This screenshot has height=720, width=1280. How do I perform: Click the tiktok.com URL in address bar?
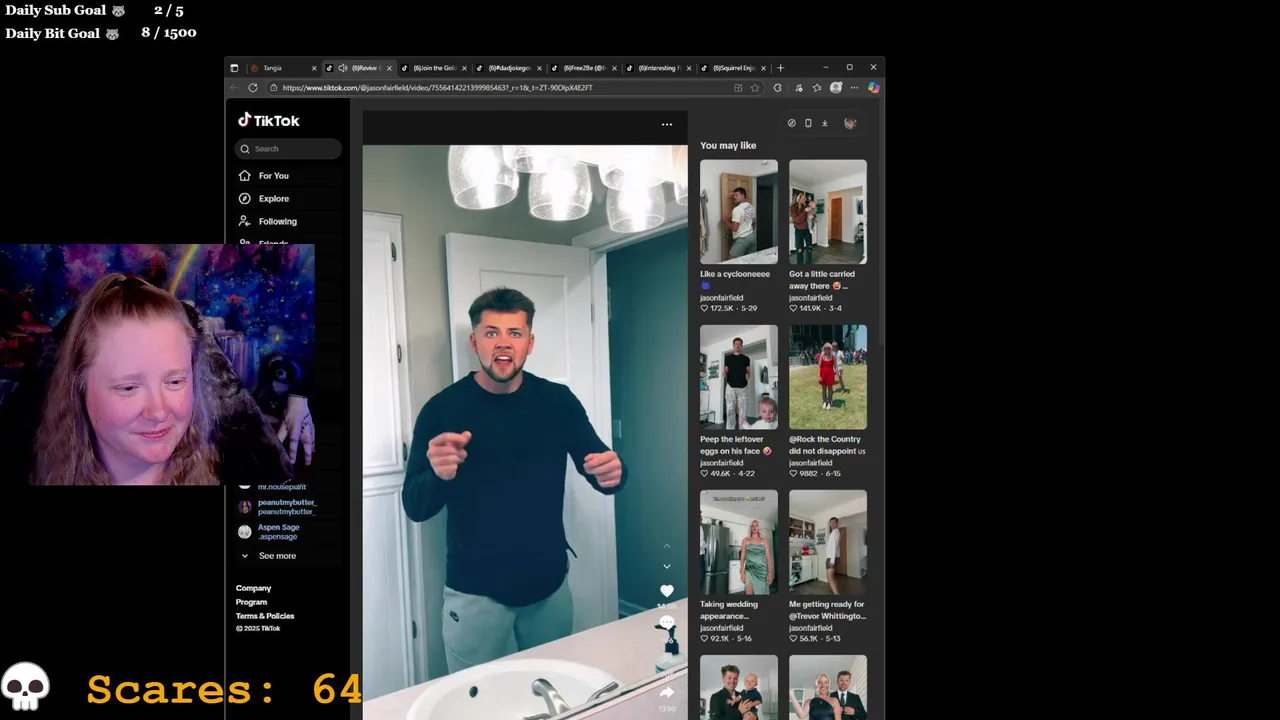click(437, 88)
